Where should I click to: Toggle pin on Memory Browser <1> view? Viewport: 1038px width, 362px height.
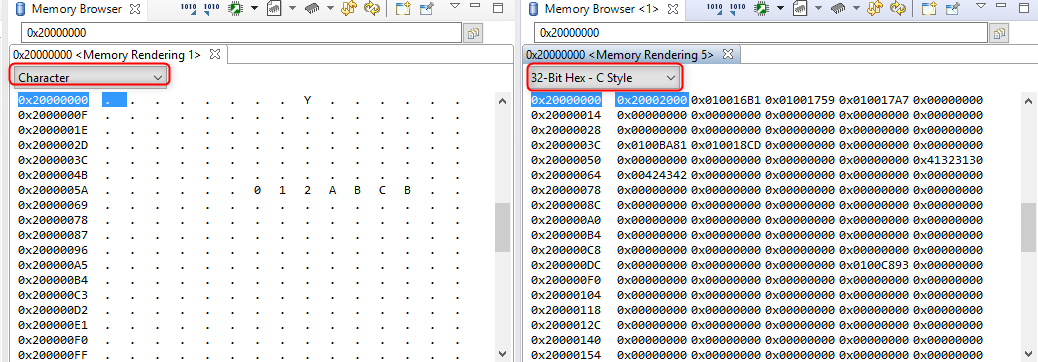(953, 9)
